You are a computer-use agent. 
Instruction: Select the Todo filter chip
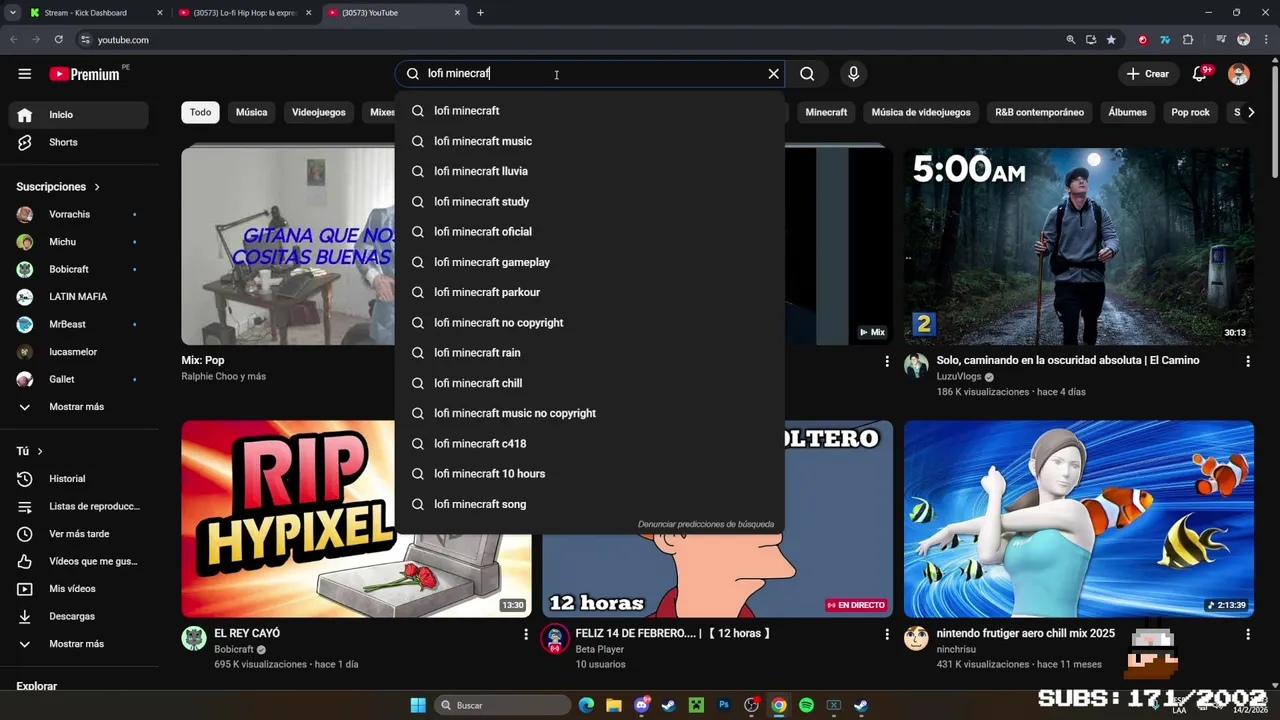coord(200,112)
